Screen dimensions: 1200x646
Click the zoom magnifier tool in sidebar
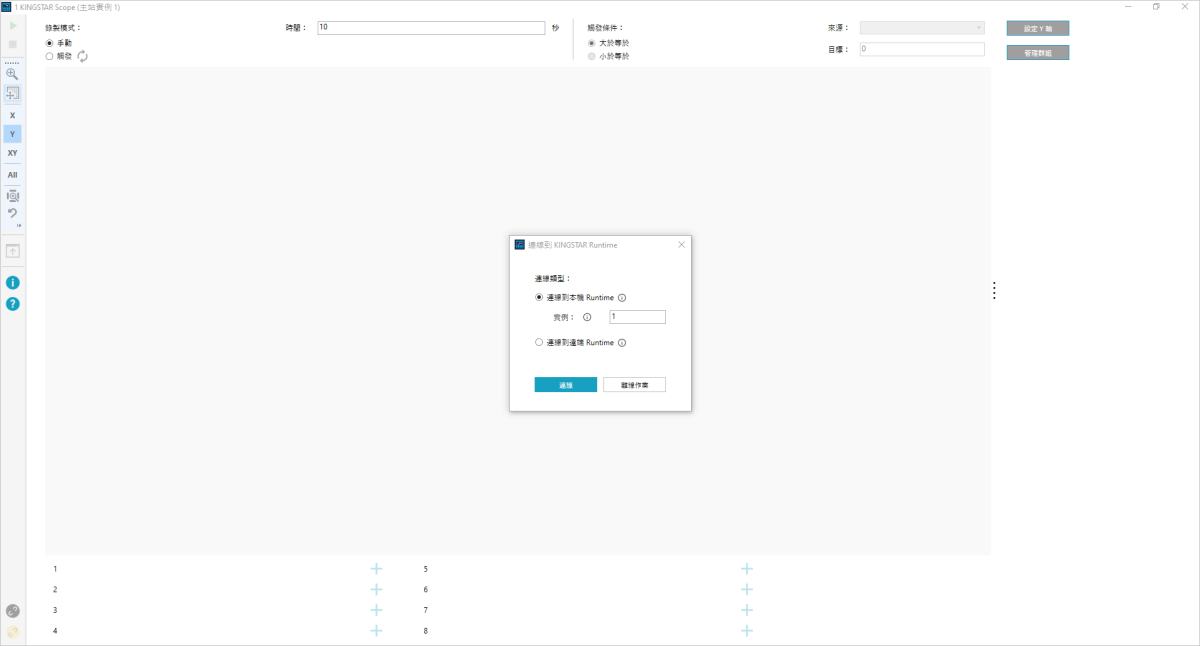click(x=12, y=74)
